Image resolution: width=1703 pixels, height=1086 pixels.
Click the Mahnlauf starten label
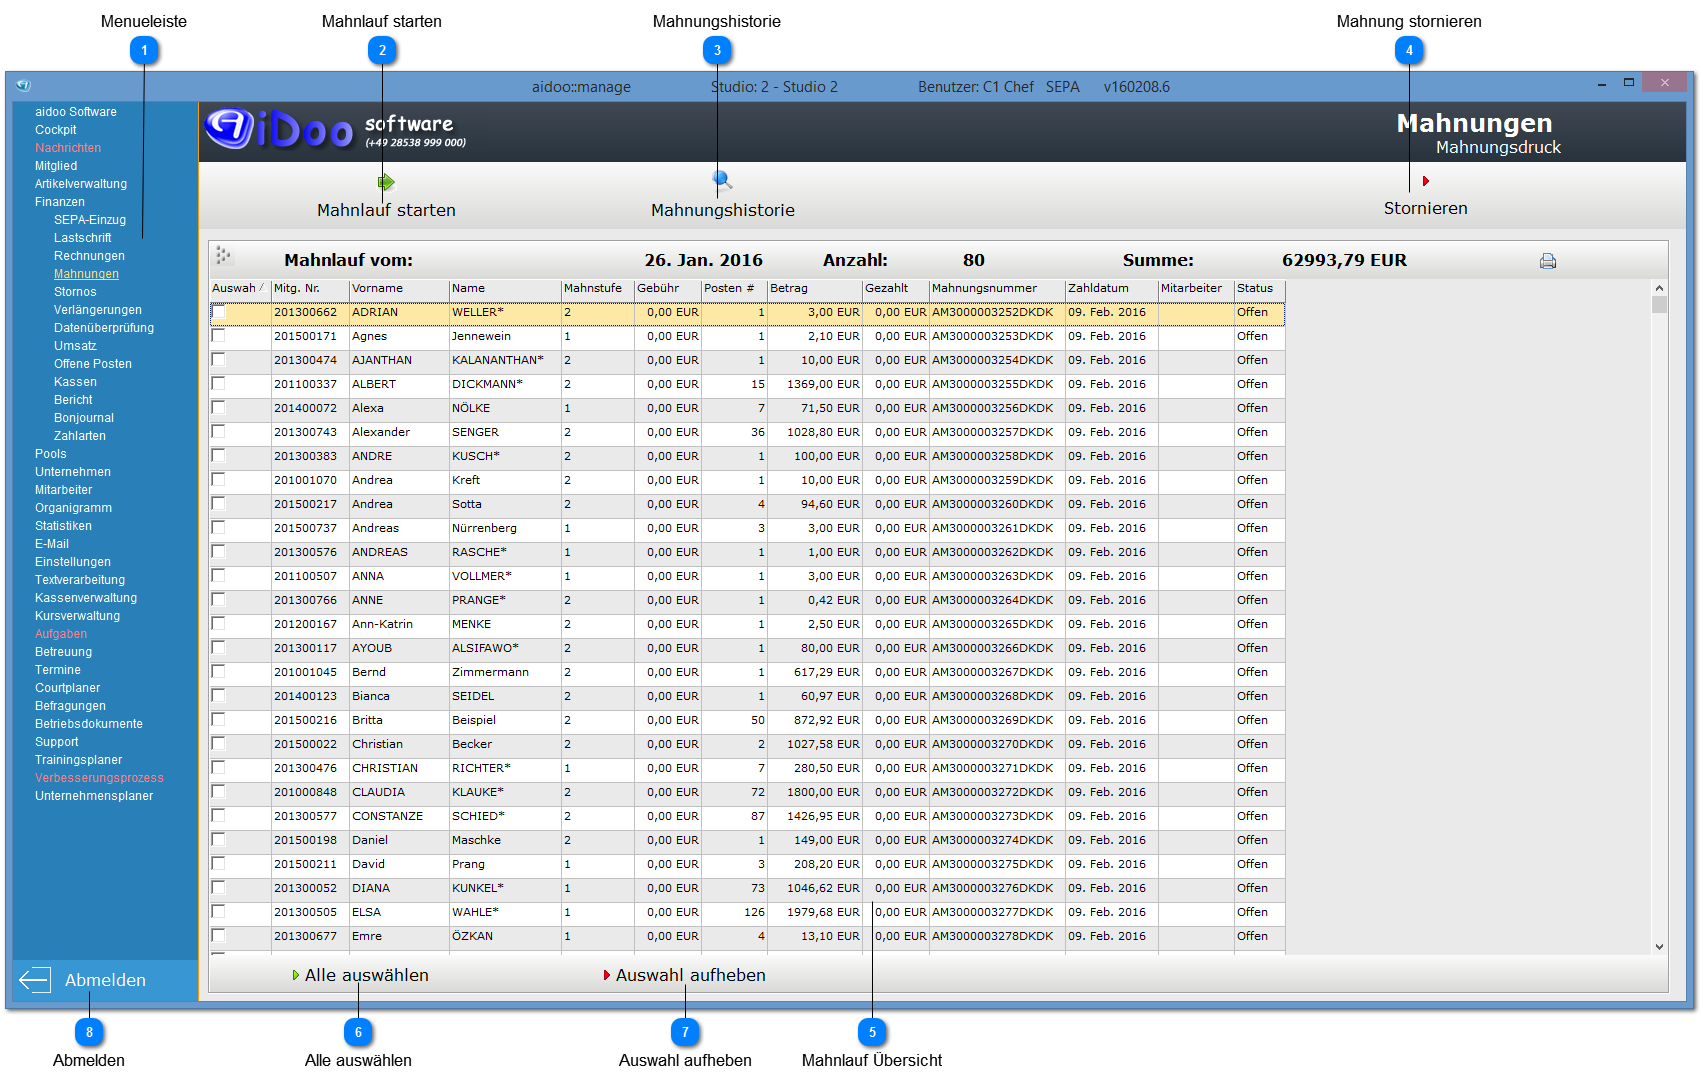coord(386,210)
